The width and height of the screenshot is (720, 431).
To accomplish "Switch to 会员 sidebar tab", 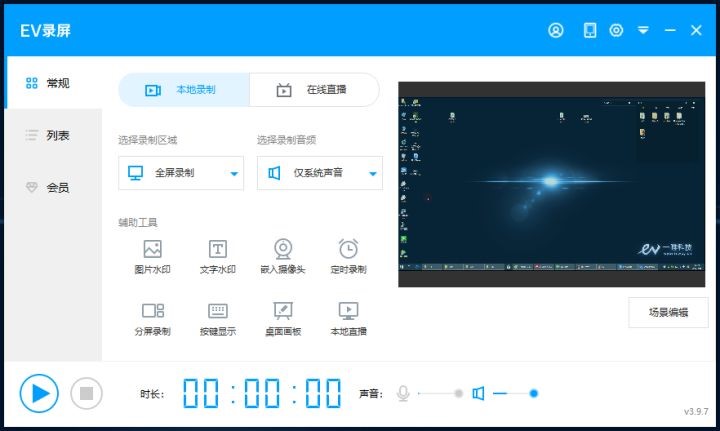I will (53, 187).
